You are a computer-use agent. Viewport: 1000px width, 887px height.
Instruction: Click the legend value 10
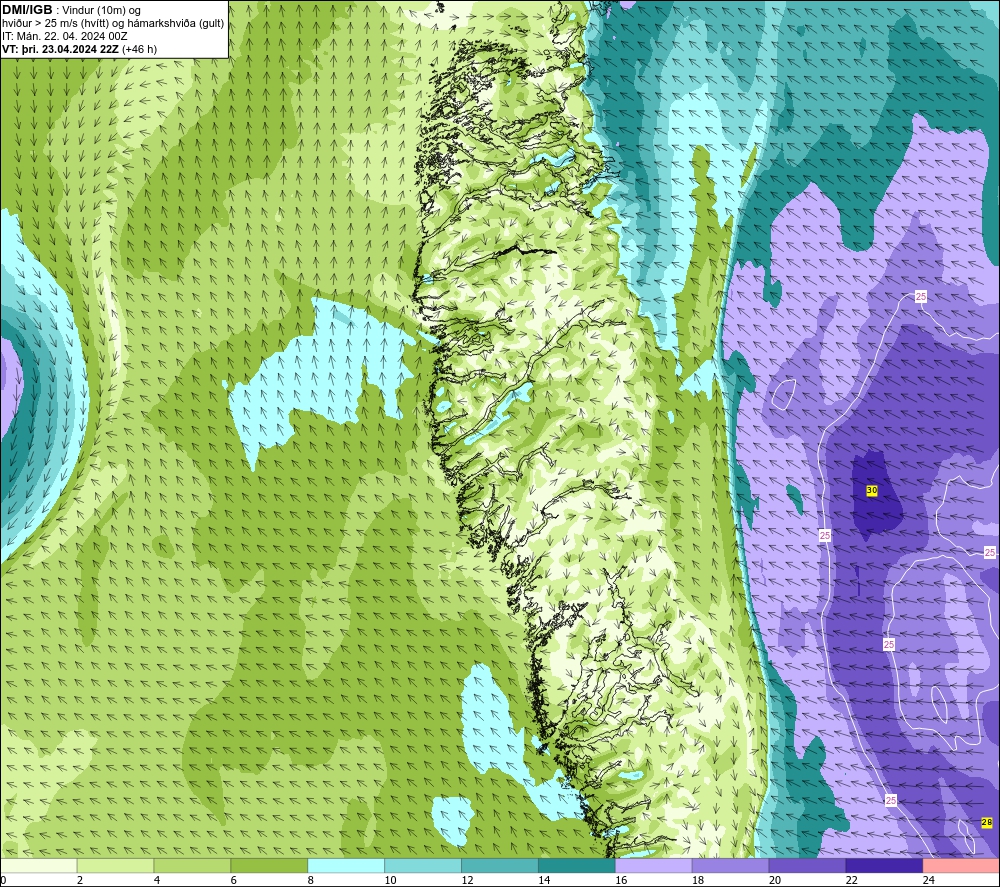[390, 880]
